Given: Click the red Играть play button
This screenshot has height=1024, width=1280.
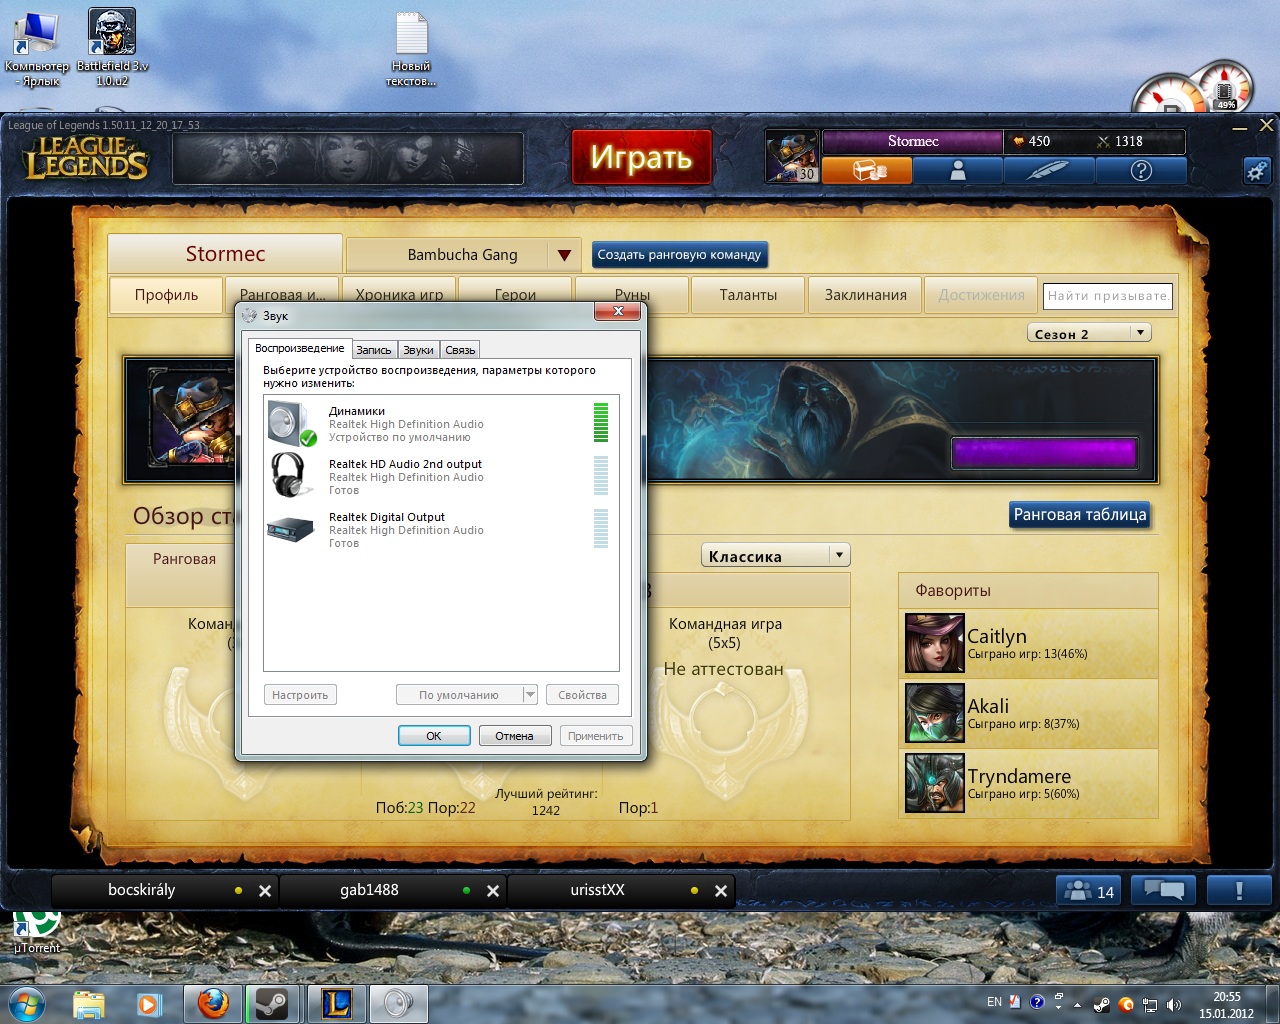Looking at the screenshot, I should tap(641, 157).
